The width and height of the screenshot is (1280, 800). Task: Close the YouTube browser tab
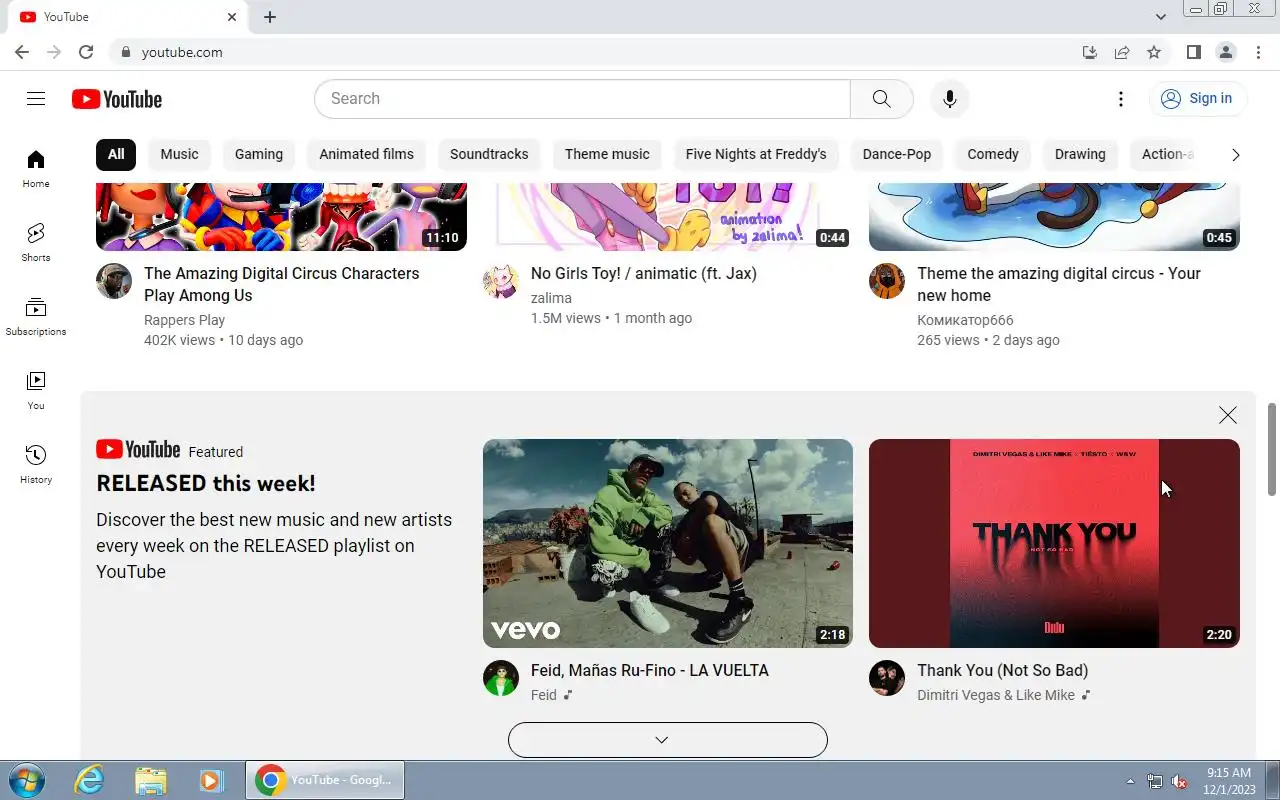[232, 17]
